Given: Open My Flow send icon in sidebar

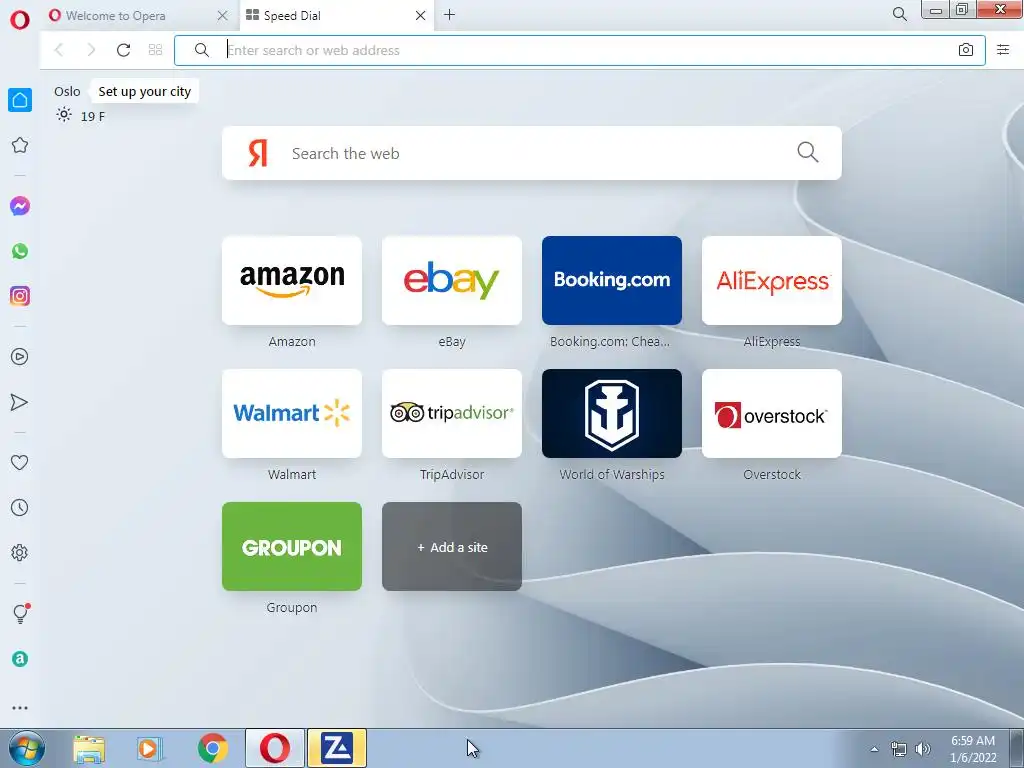Looking at the screenshot, I should coord(20,402).
